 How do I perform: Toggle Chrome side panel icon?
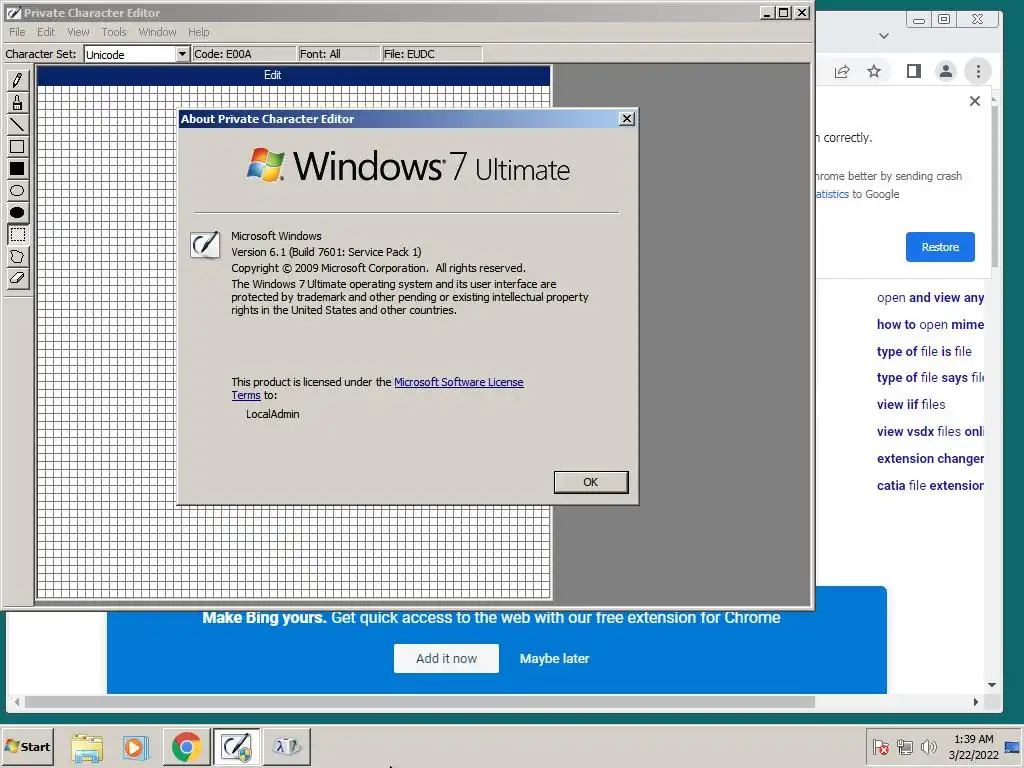coord(914,71)
